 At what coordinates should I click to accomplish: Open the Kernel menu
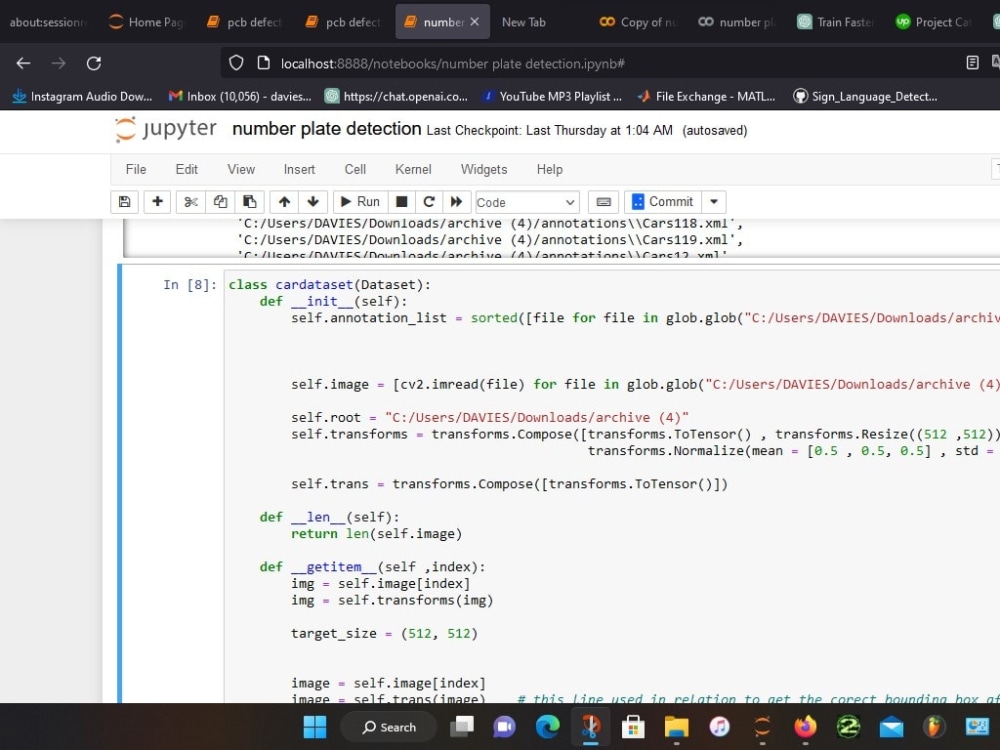coord(412,169)
